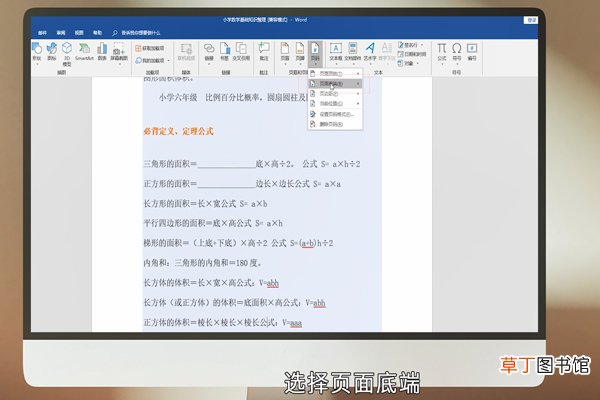This screenshot has height=400, width=600.
Task: Insert a 交叉引用 cross-reference
Action: (241, 52)
